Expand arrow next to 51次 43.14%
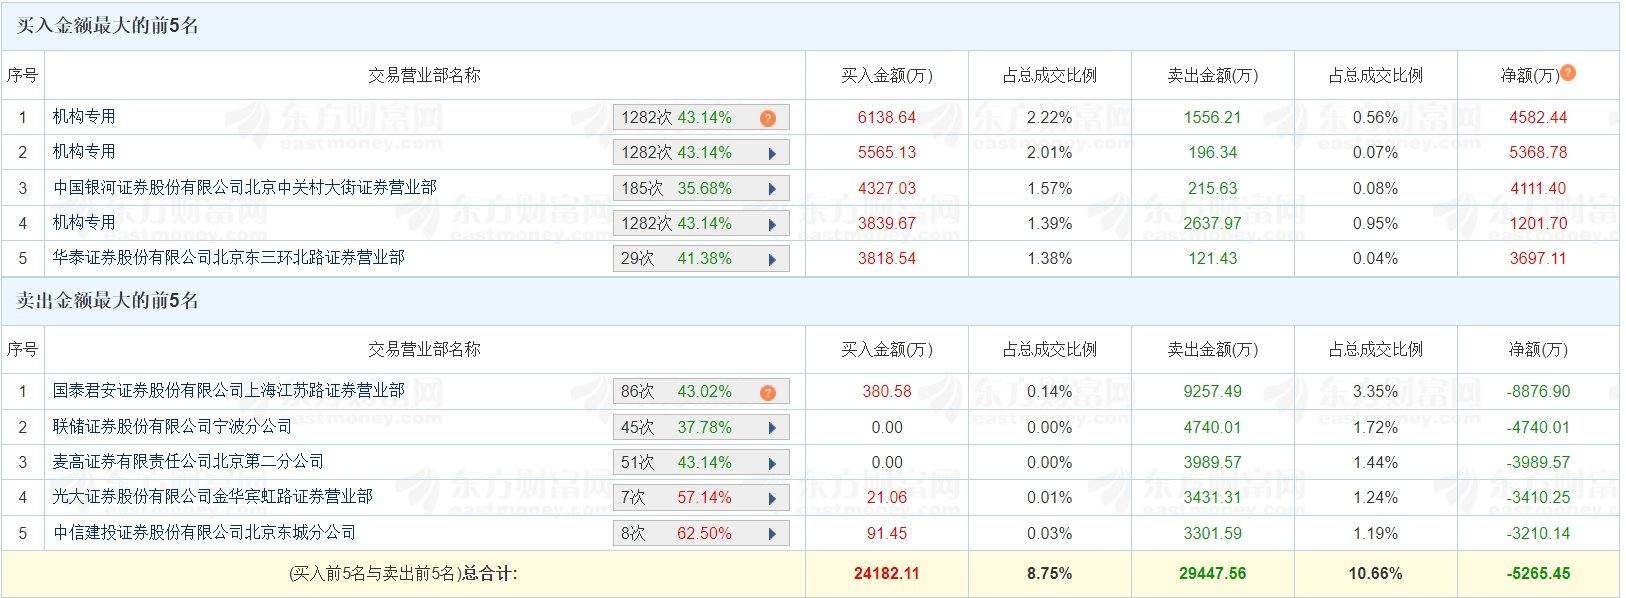This screenshot has height=598, width=1626. click(x=772, y=463)
